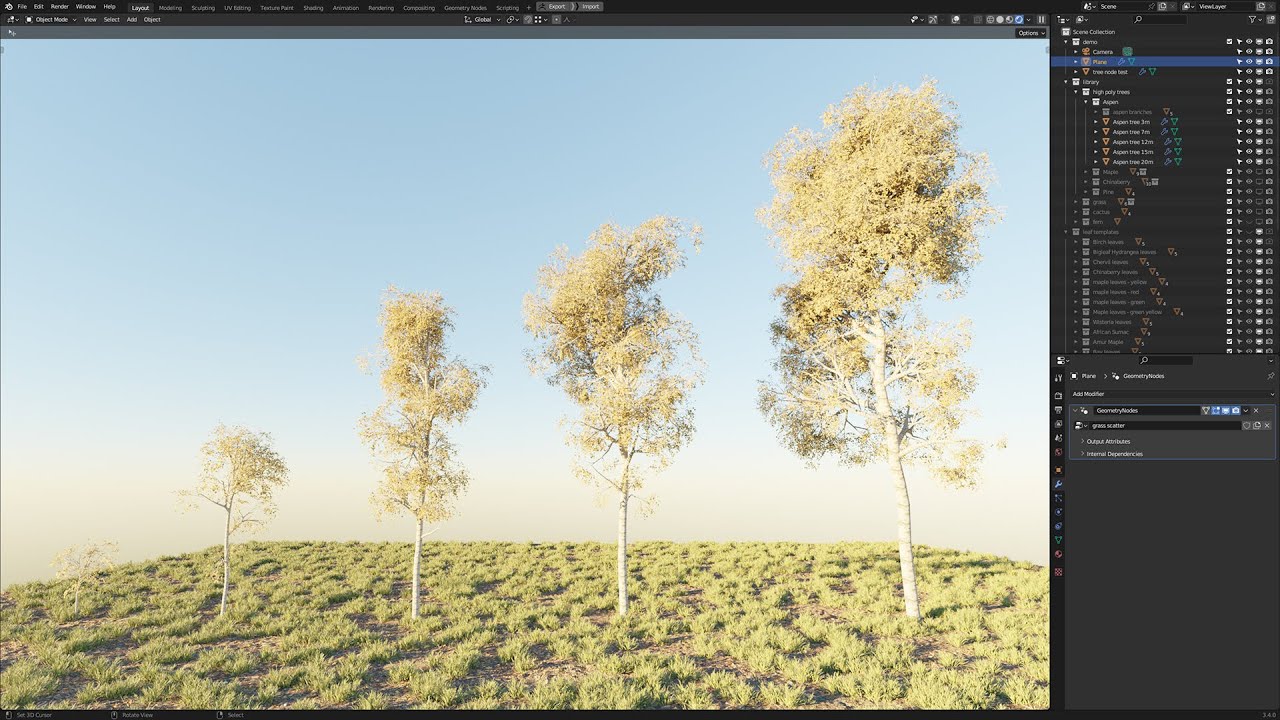Image resolution: width=1280 pixels, height=720 pixels.
Task: Click the Import button
Action: coord(589,6)
